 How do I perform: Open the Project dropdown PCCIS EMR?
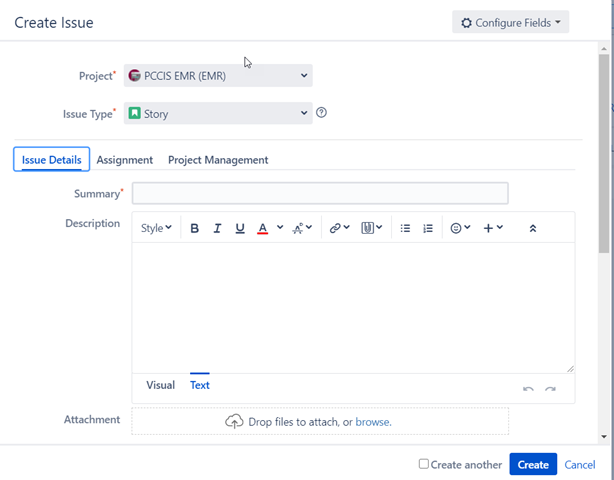218,76
